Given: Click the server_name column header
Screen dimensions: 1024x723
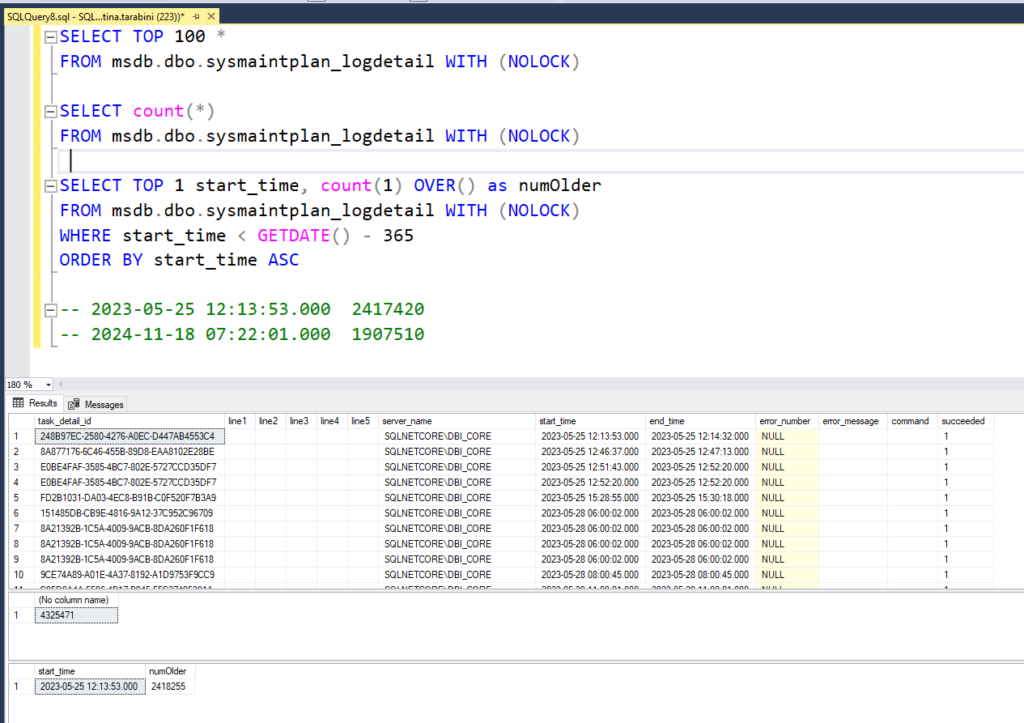Looking at the screenshot, I should click(x=407, y=421).
